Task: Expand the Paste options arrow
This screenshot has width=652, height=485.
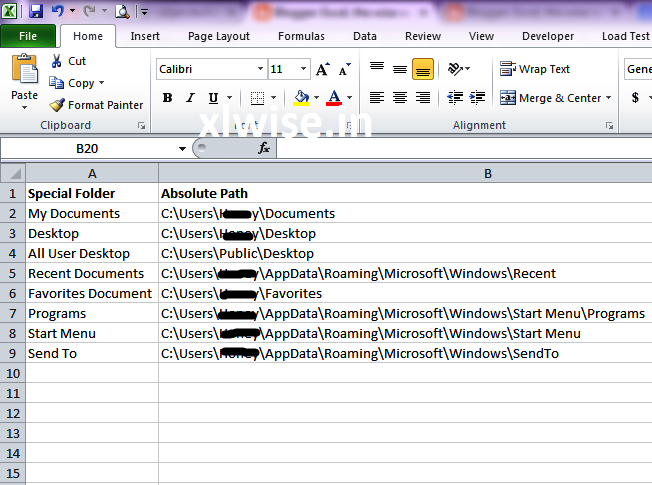Action: [x=25, y=108]
